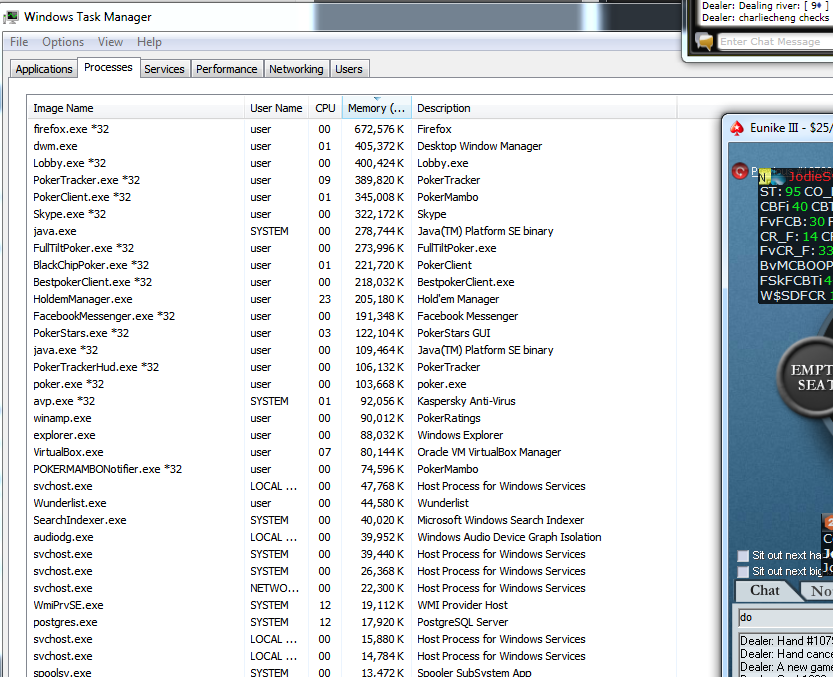Select the HoldemManager.exe process
The image size is (833, 677).
click(352, 299)
